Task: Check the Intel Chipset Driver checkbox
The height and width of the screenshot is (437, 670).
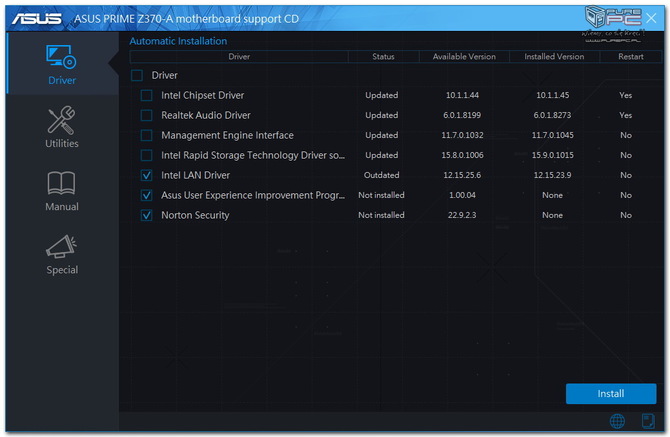Action: click(x=146, y=95)
